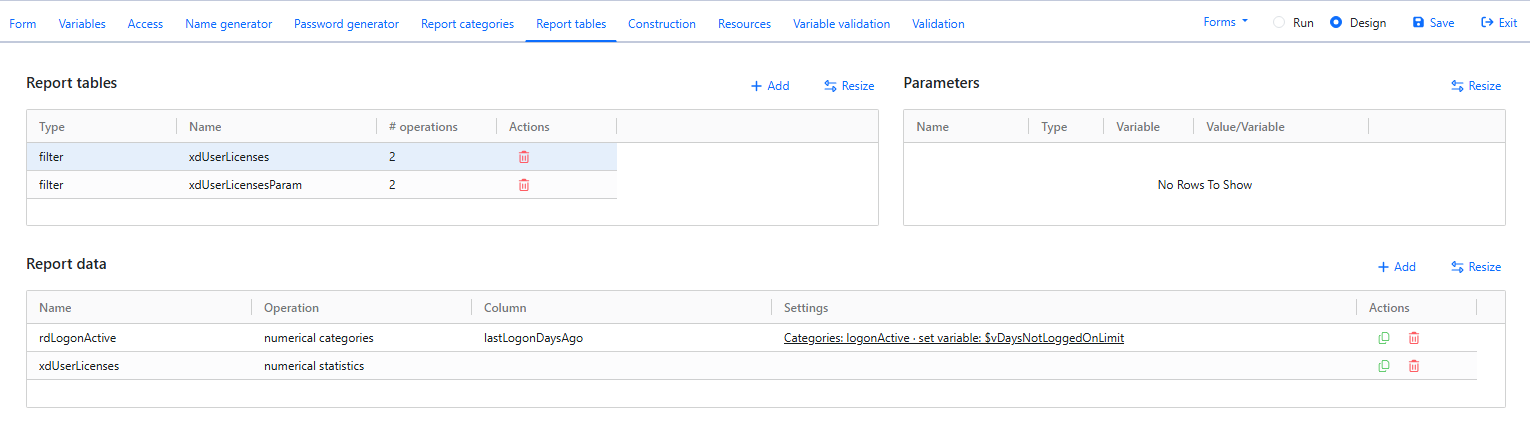Switch to the Form tab
1530x445 pixels.
pos(23,24)
